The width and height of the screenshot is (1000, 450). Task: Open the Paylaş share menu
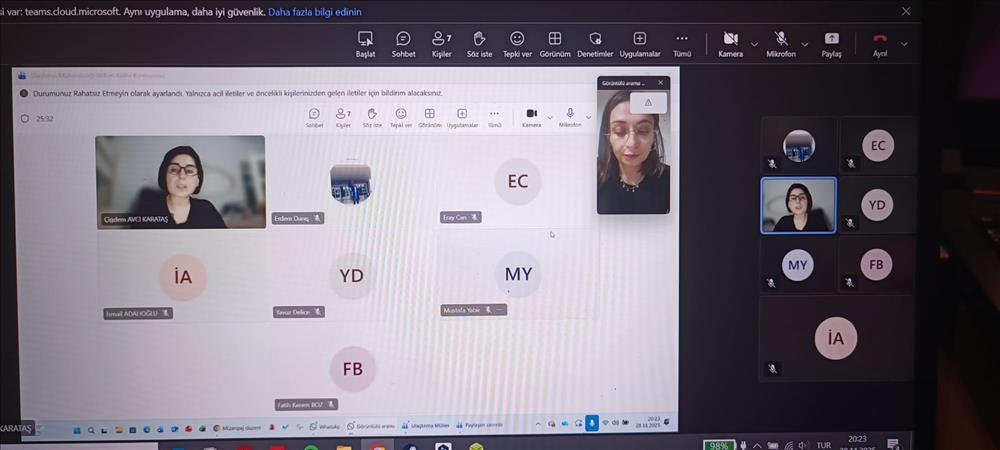point(831,43)
